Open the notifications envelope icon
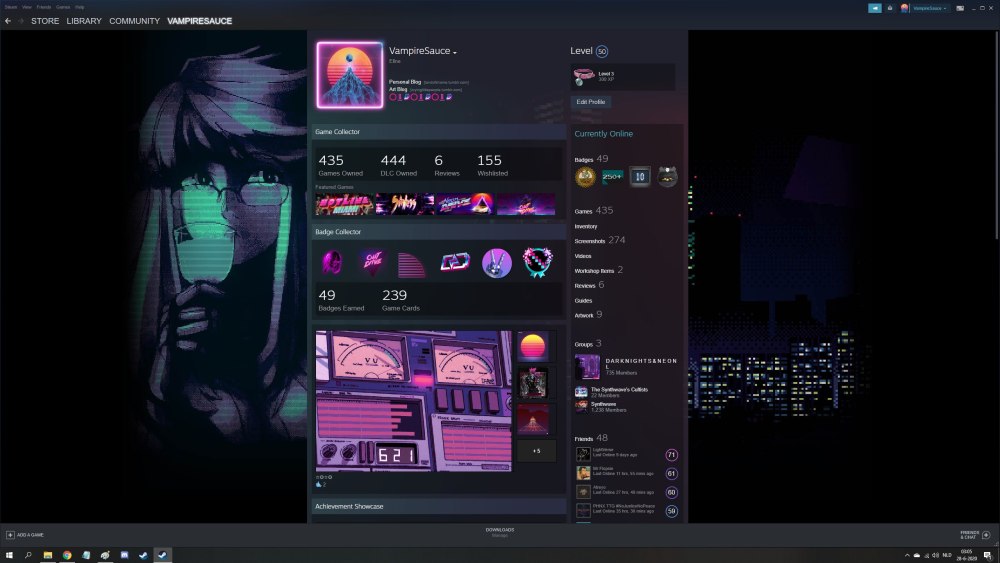The width and height of the screenshot is (1000, 563). point(890,8)
